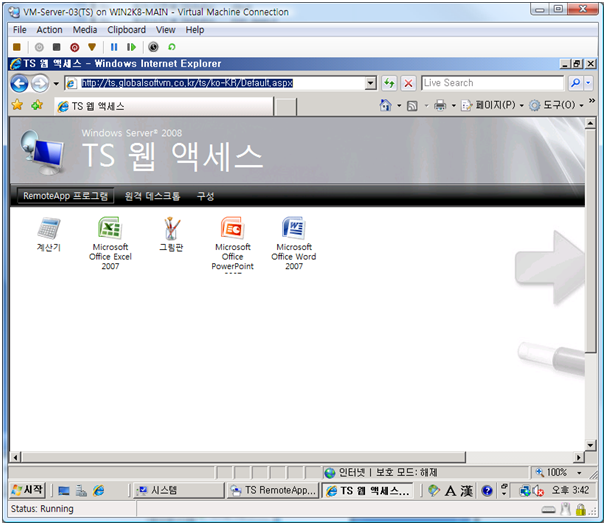Expand the address bar dropdown
The height and width of the screenshot is (525, 606).
pyautogui.click(x=371, y=83)
